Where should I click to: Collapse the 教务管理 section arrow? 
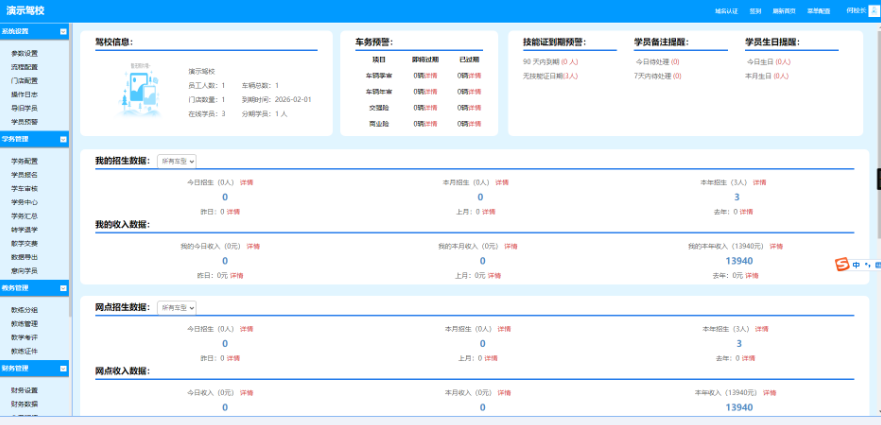coord(63,288)
